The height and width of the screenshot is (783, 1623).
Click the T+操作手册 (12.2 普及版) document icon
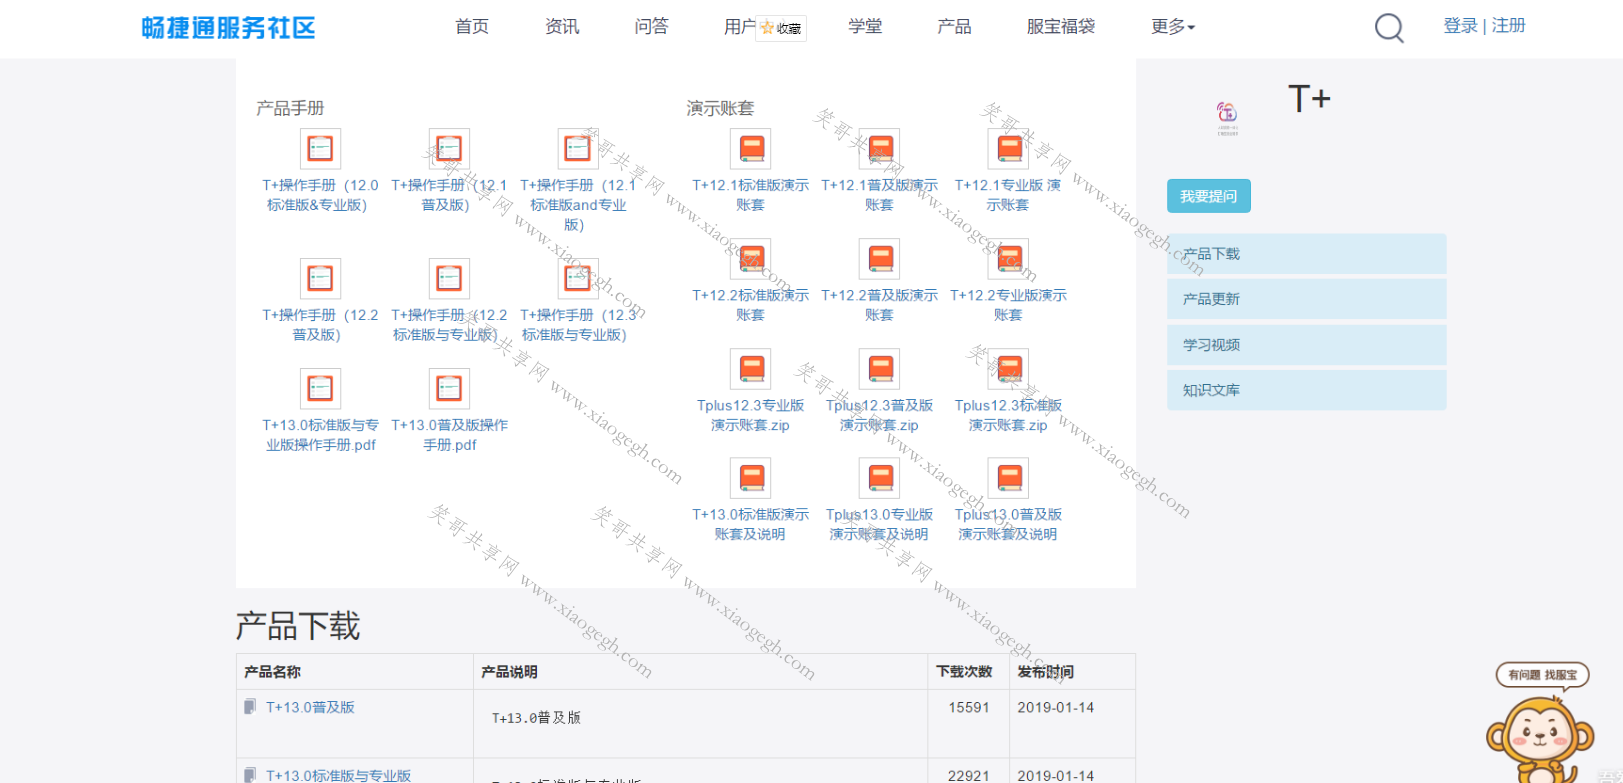coord(320,279)
